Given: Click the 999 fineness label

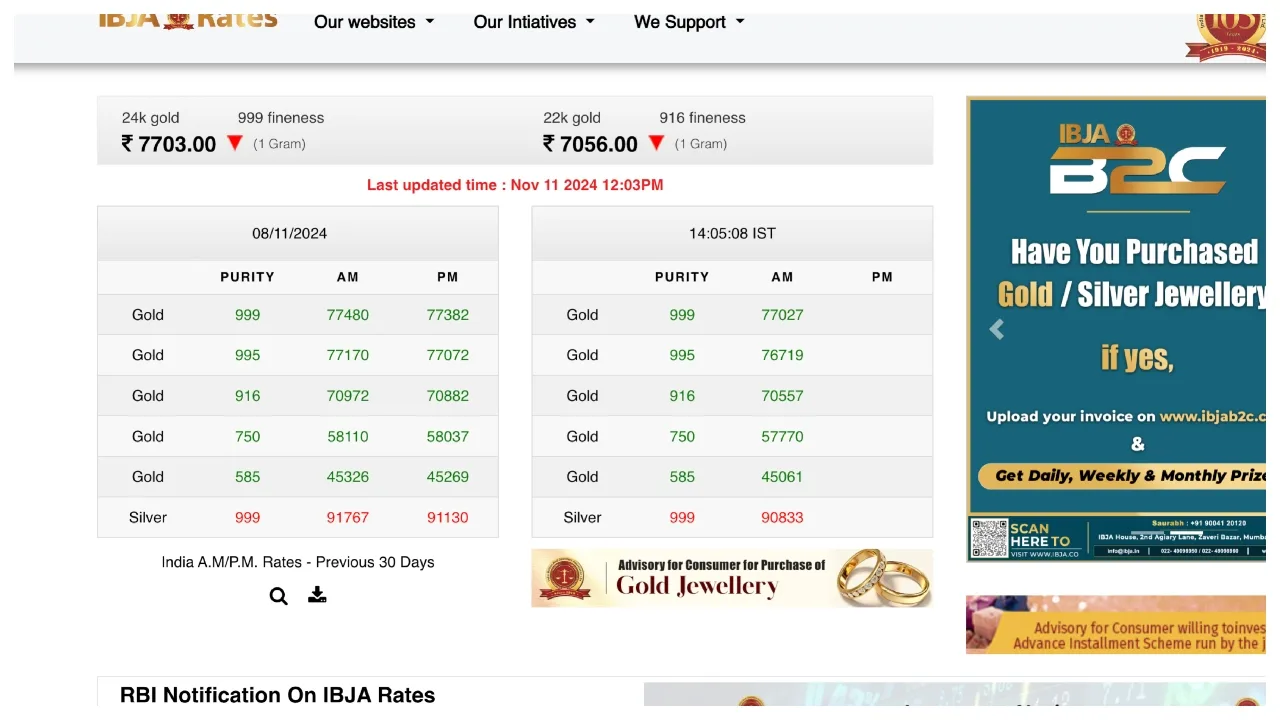Looking at the screenshot, I should point(281,118).
